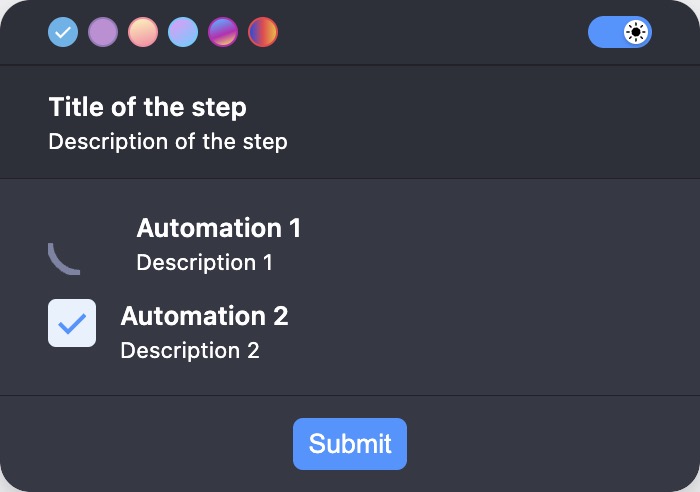Choose the solid purple theme swatch
Screen dimensions: 700x492
[x=103, y=32]
